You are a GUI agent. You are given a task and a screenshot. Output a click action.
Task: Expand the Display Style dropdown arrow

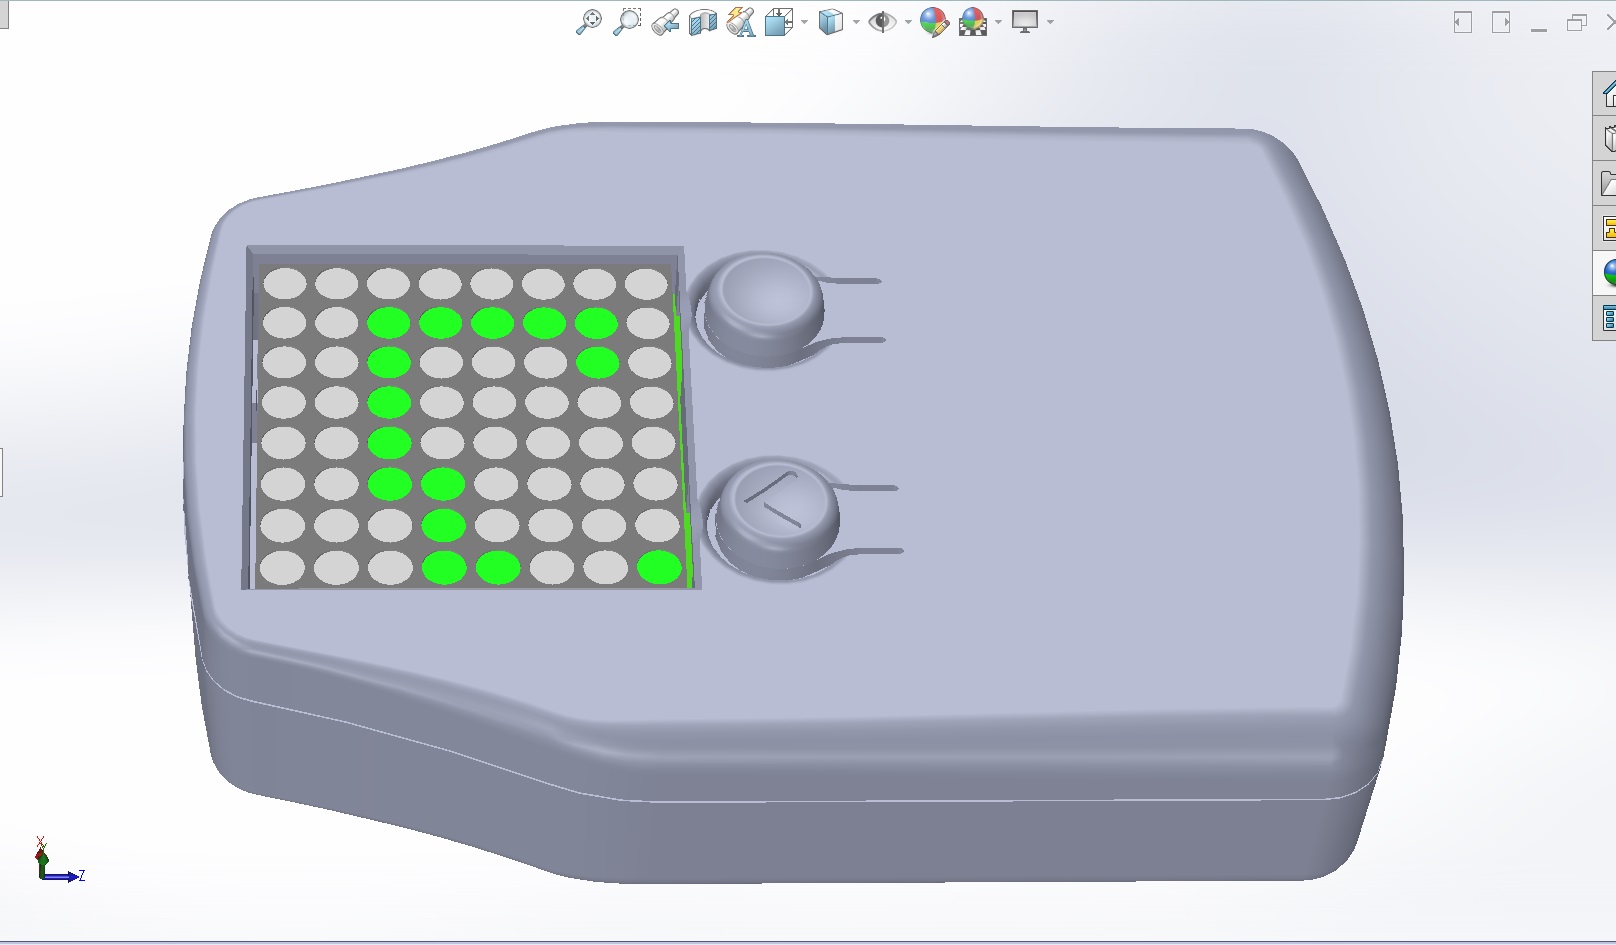(x=856, y=22)
